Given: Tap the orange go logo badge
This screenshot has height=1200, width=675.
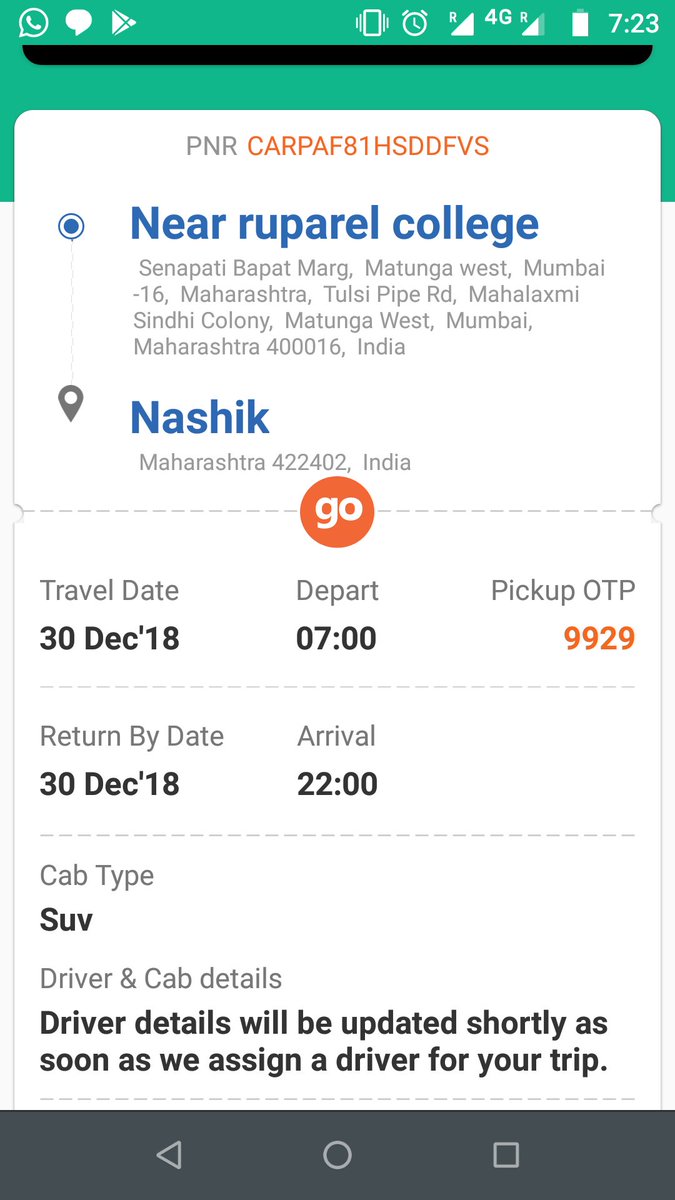Looking at the screenshot, I should click(337, 510).
